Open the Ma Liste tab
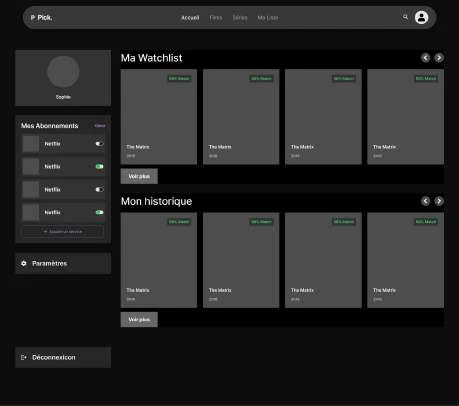 point(268,18)
